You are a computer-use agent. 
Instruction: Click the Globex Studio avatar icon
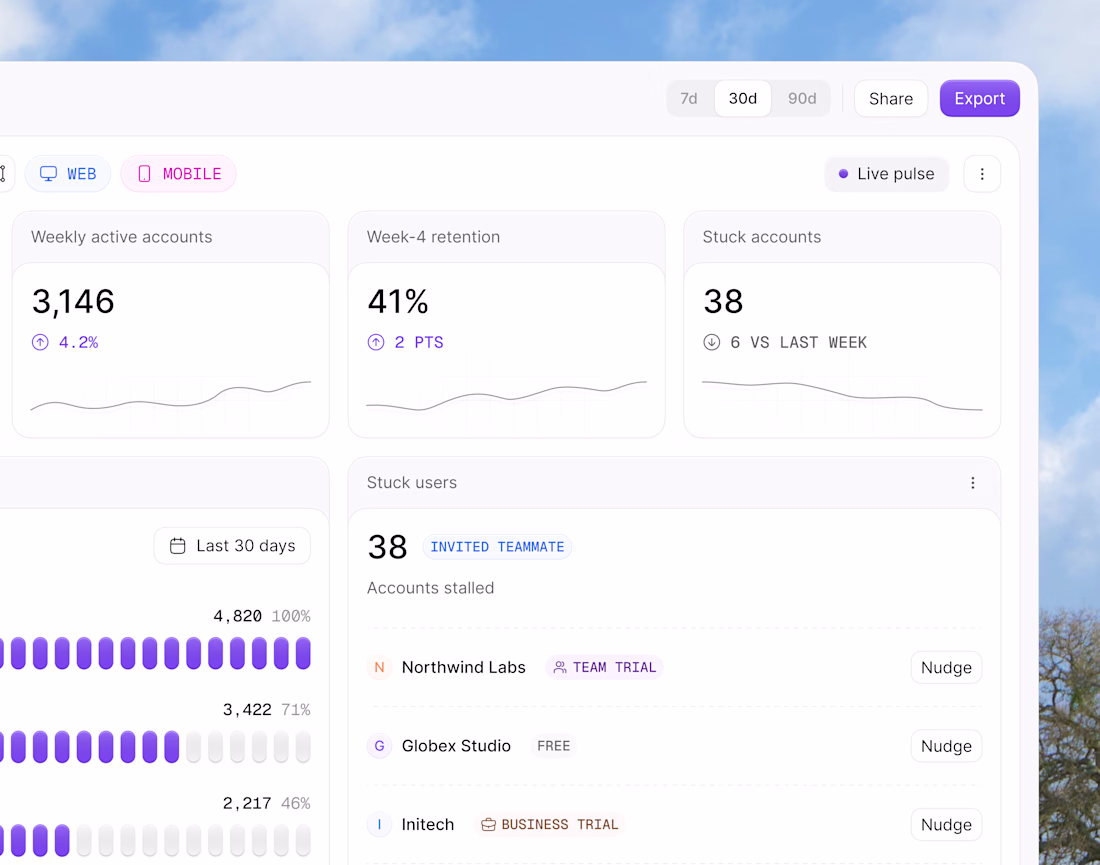380,746
